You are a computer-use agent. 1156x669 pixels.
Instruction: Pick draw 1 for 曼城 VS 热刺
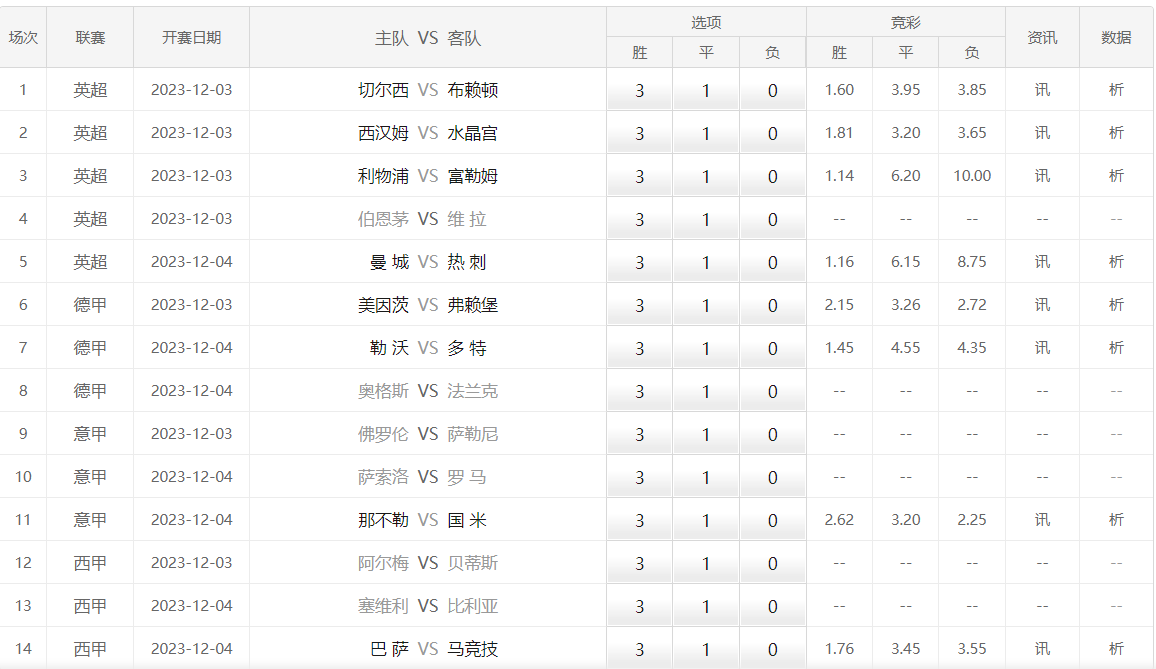[706, 262]
